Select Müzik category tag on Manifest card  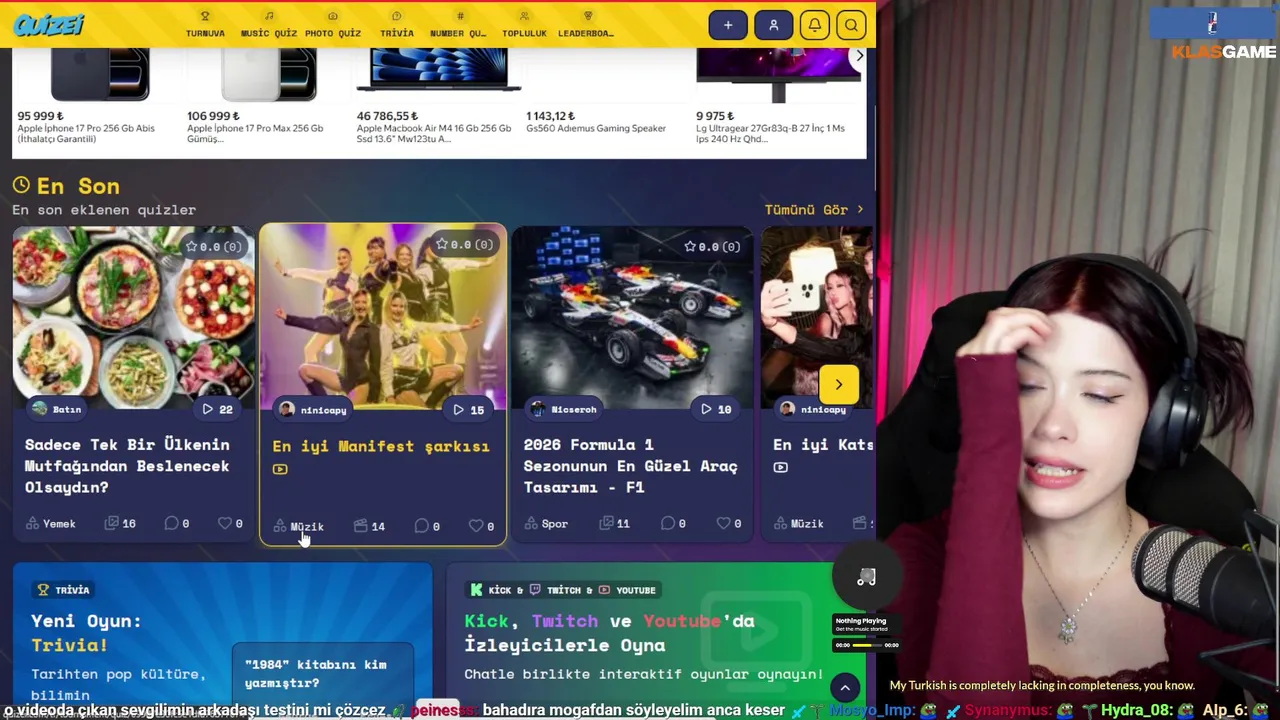[299, 526]
